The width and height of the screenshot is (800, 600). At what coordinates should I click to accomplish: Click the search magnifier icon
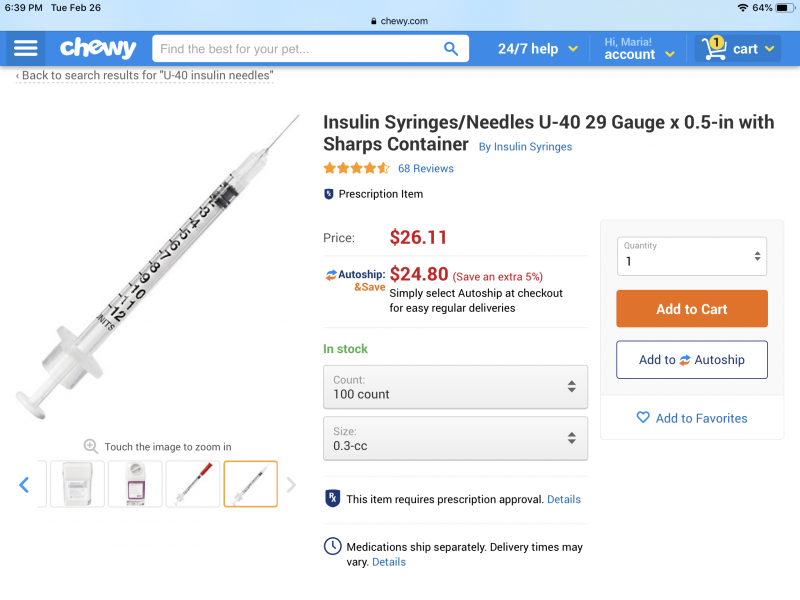(451, 48)
